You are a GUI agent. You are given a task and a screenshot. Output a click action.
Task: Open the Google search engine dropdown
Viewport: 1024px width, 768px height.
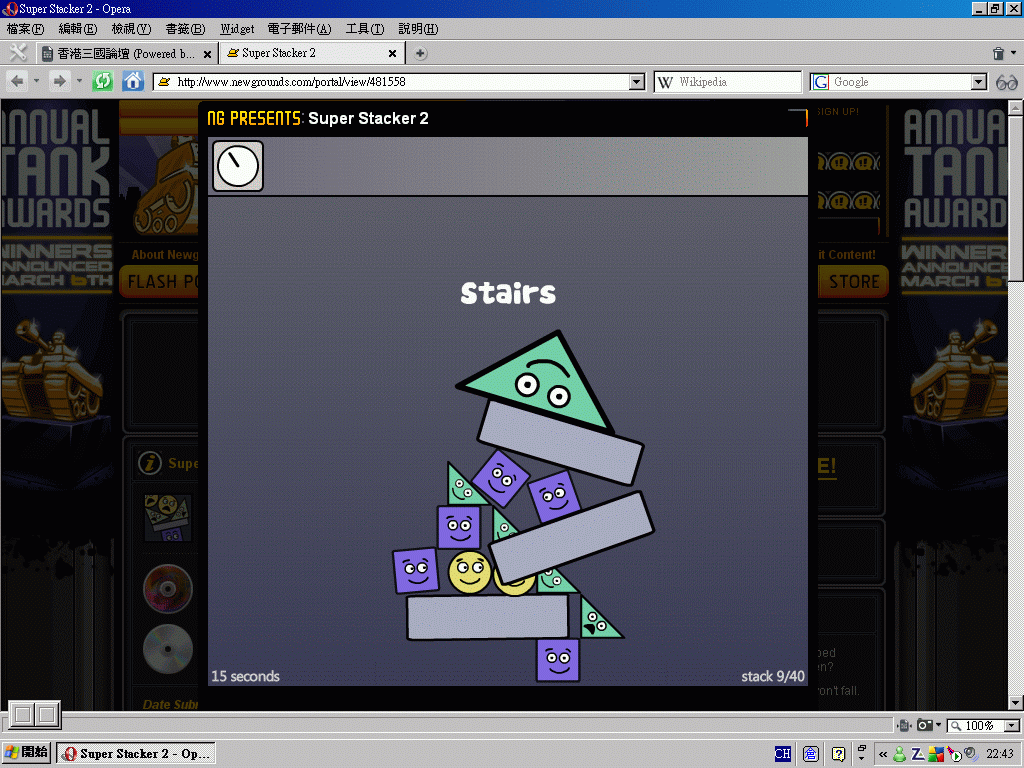pos(978,82)
